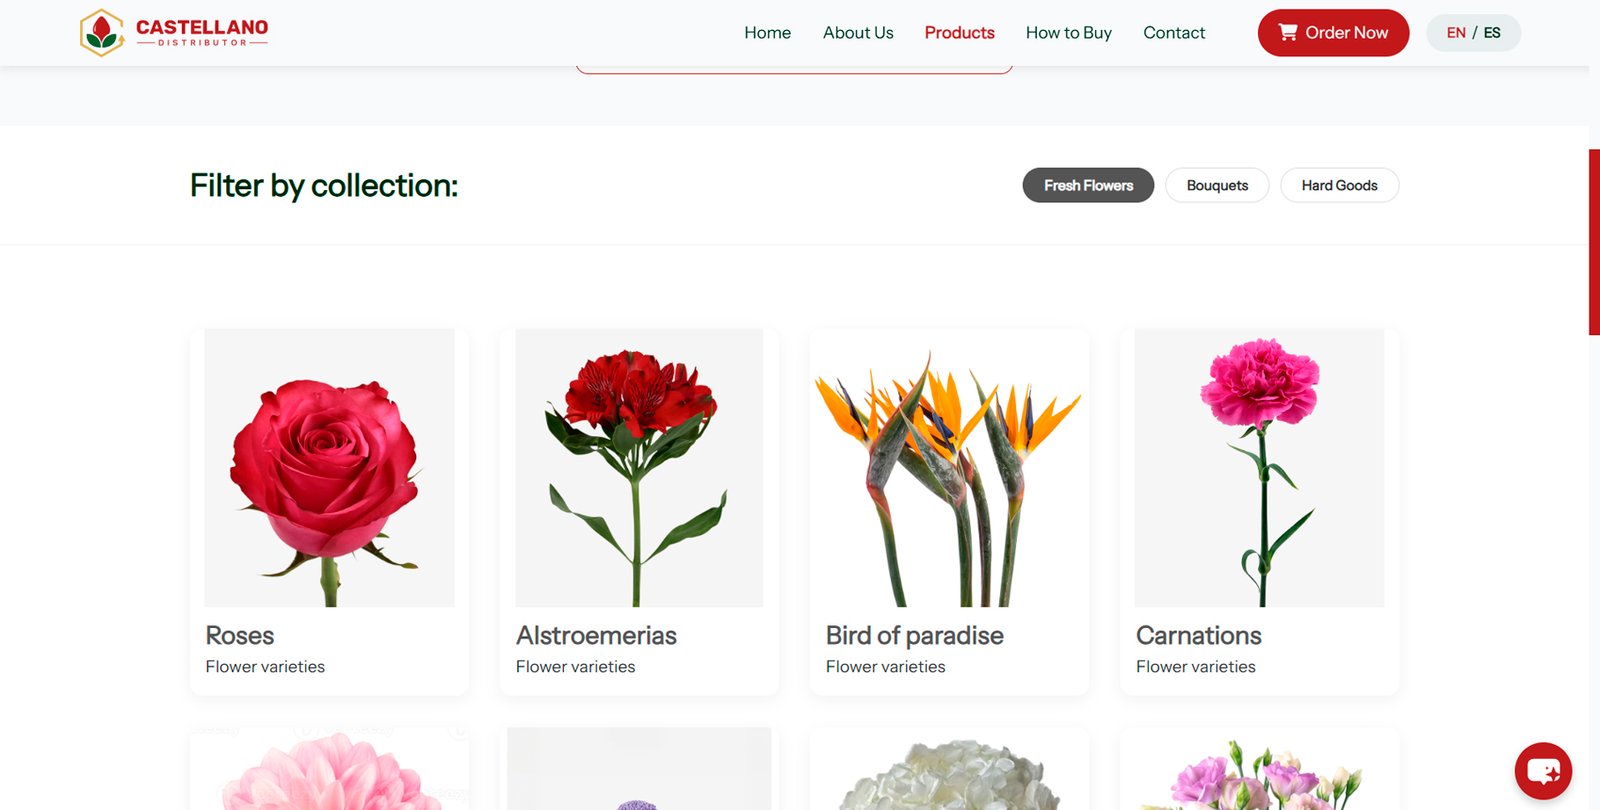Open the white hydrangea flower card

[949, 769]
